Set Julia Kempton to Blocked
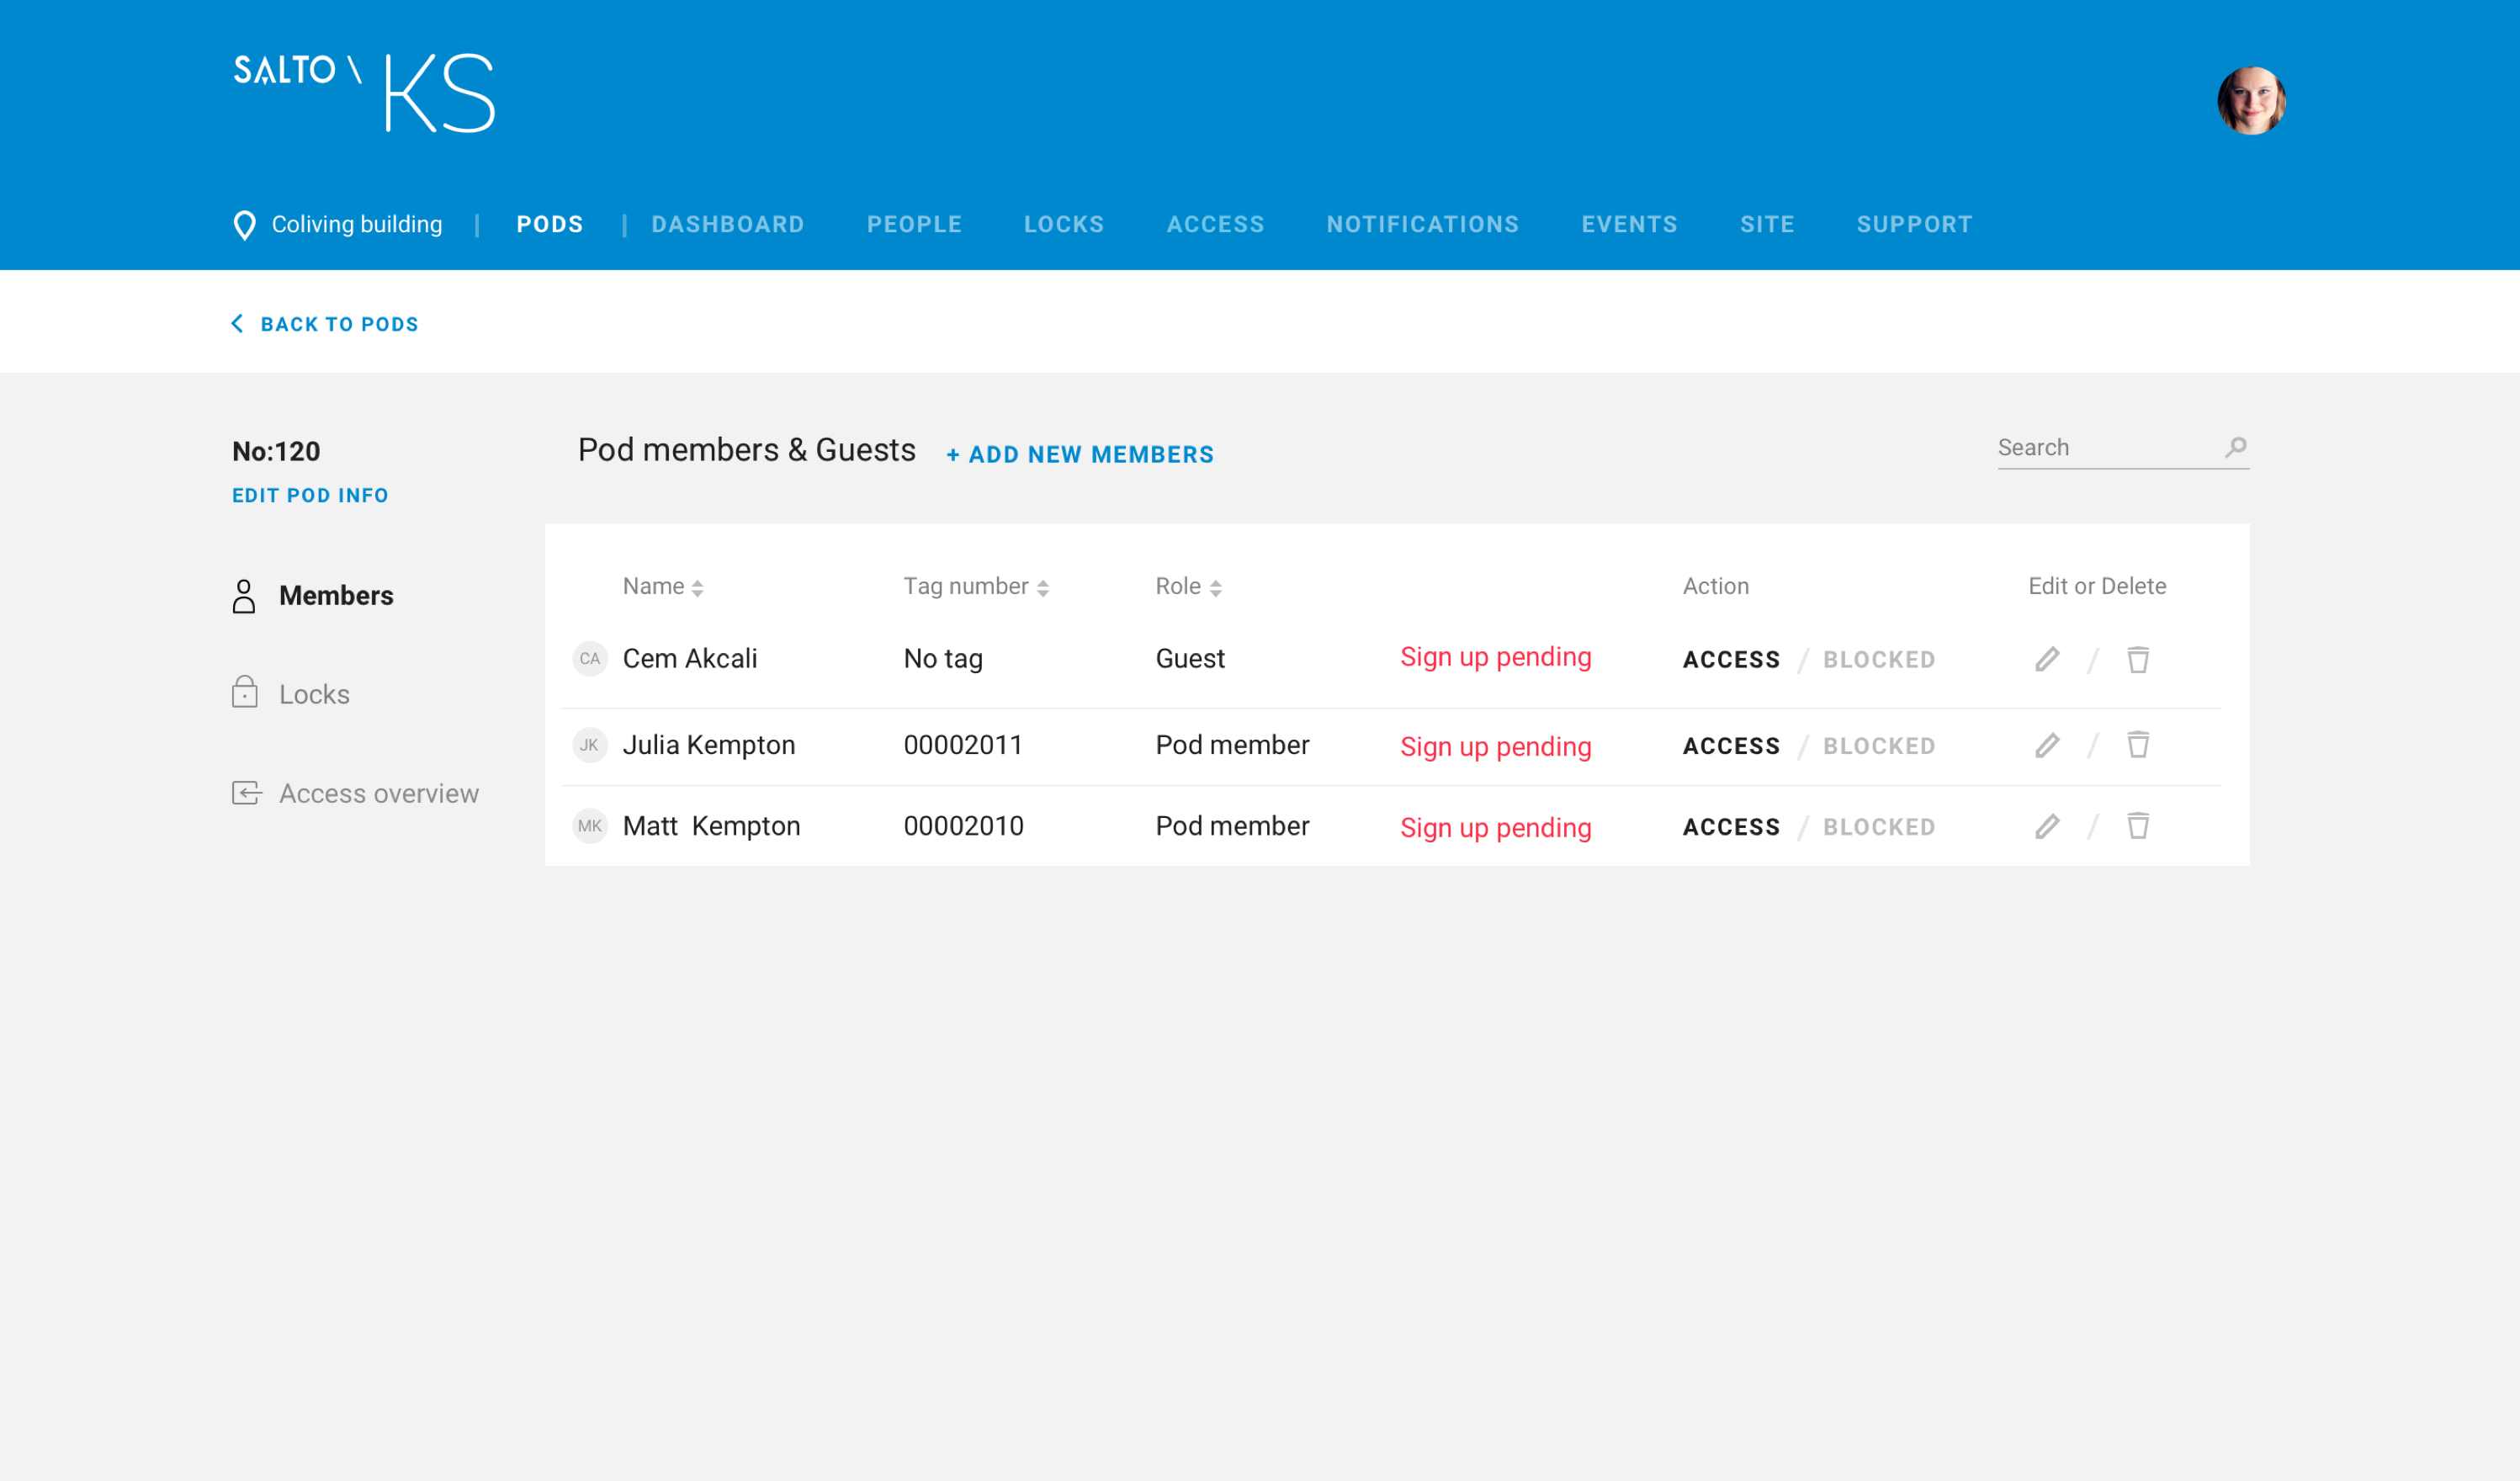 [1879, 746]
